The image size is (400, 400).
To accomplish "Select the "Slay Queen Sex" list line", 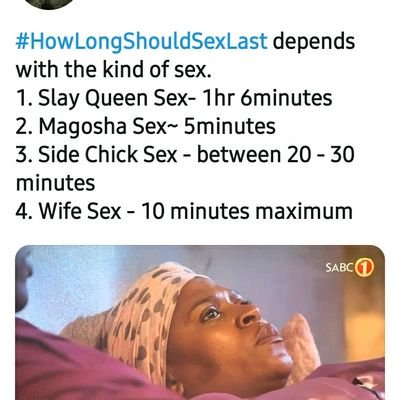I will point(174,99).
